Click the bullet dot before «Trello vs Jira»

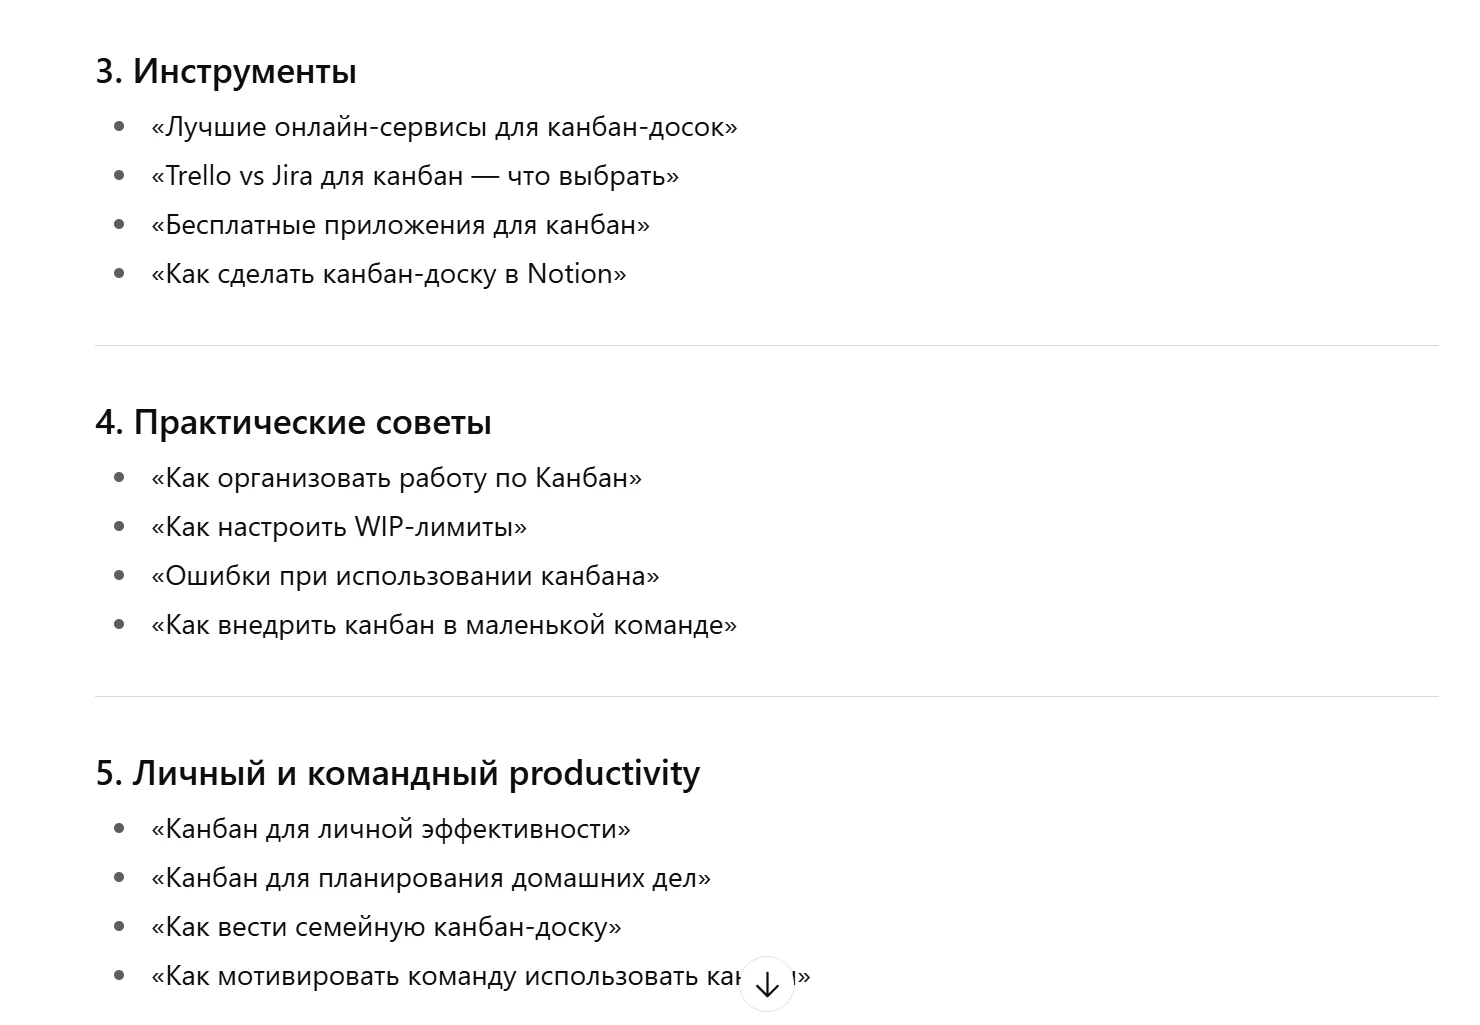[120, 176]
